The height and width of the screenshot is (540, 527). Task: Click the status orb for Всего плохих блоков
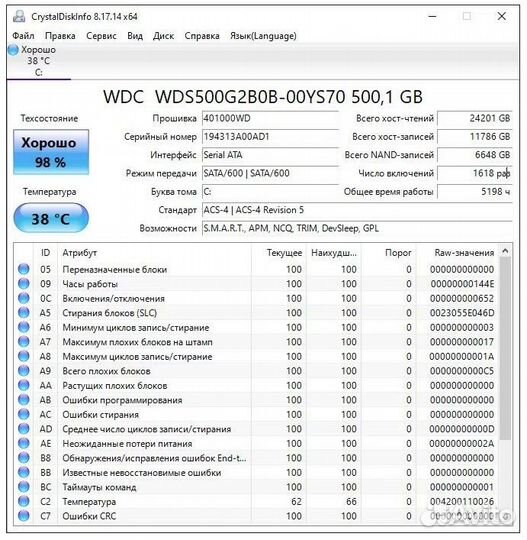pos(24,371)
